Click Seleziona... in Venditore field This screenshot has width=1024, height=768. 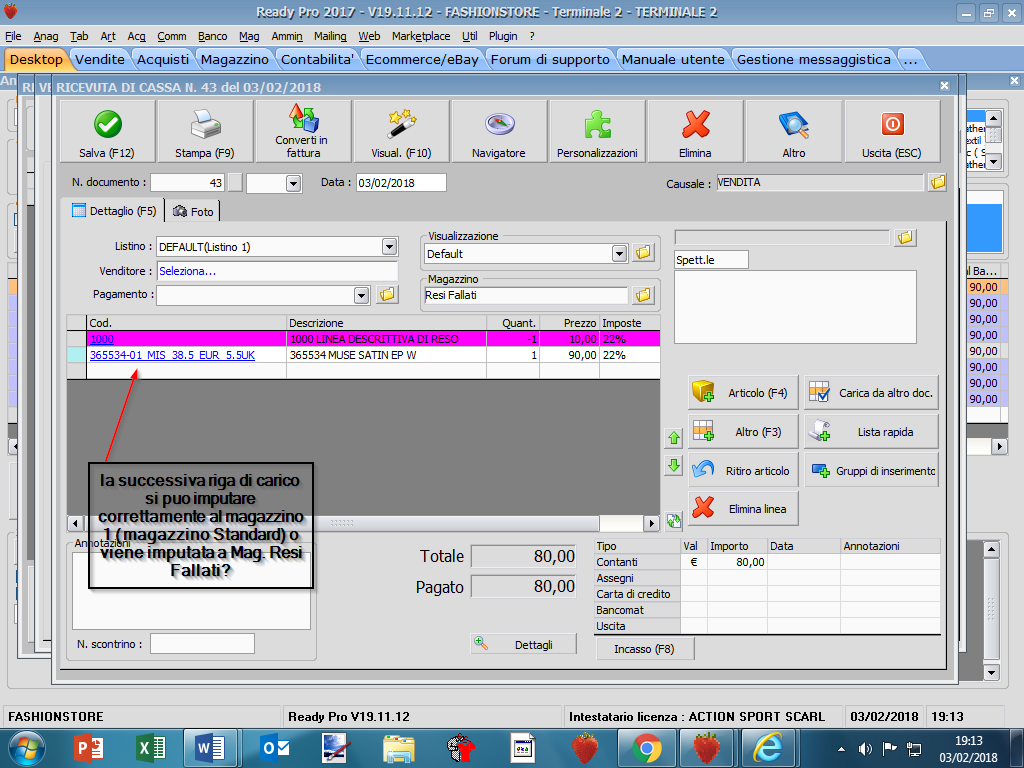pos(187,271)
